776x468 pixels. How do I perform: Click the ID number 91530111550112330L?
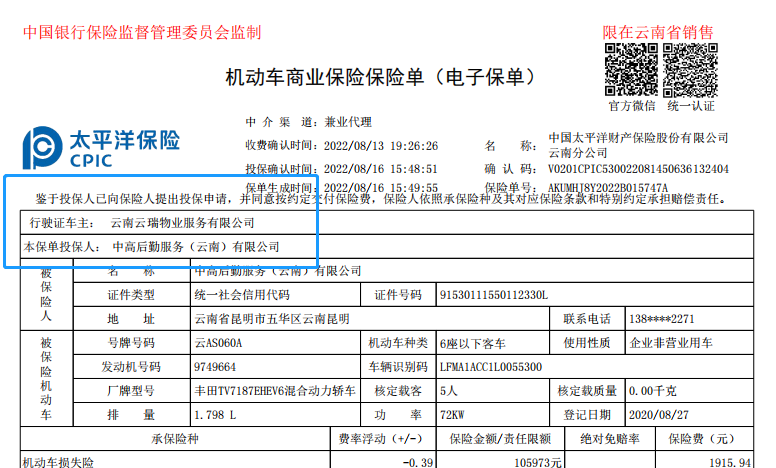tap(494, 294)
